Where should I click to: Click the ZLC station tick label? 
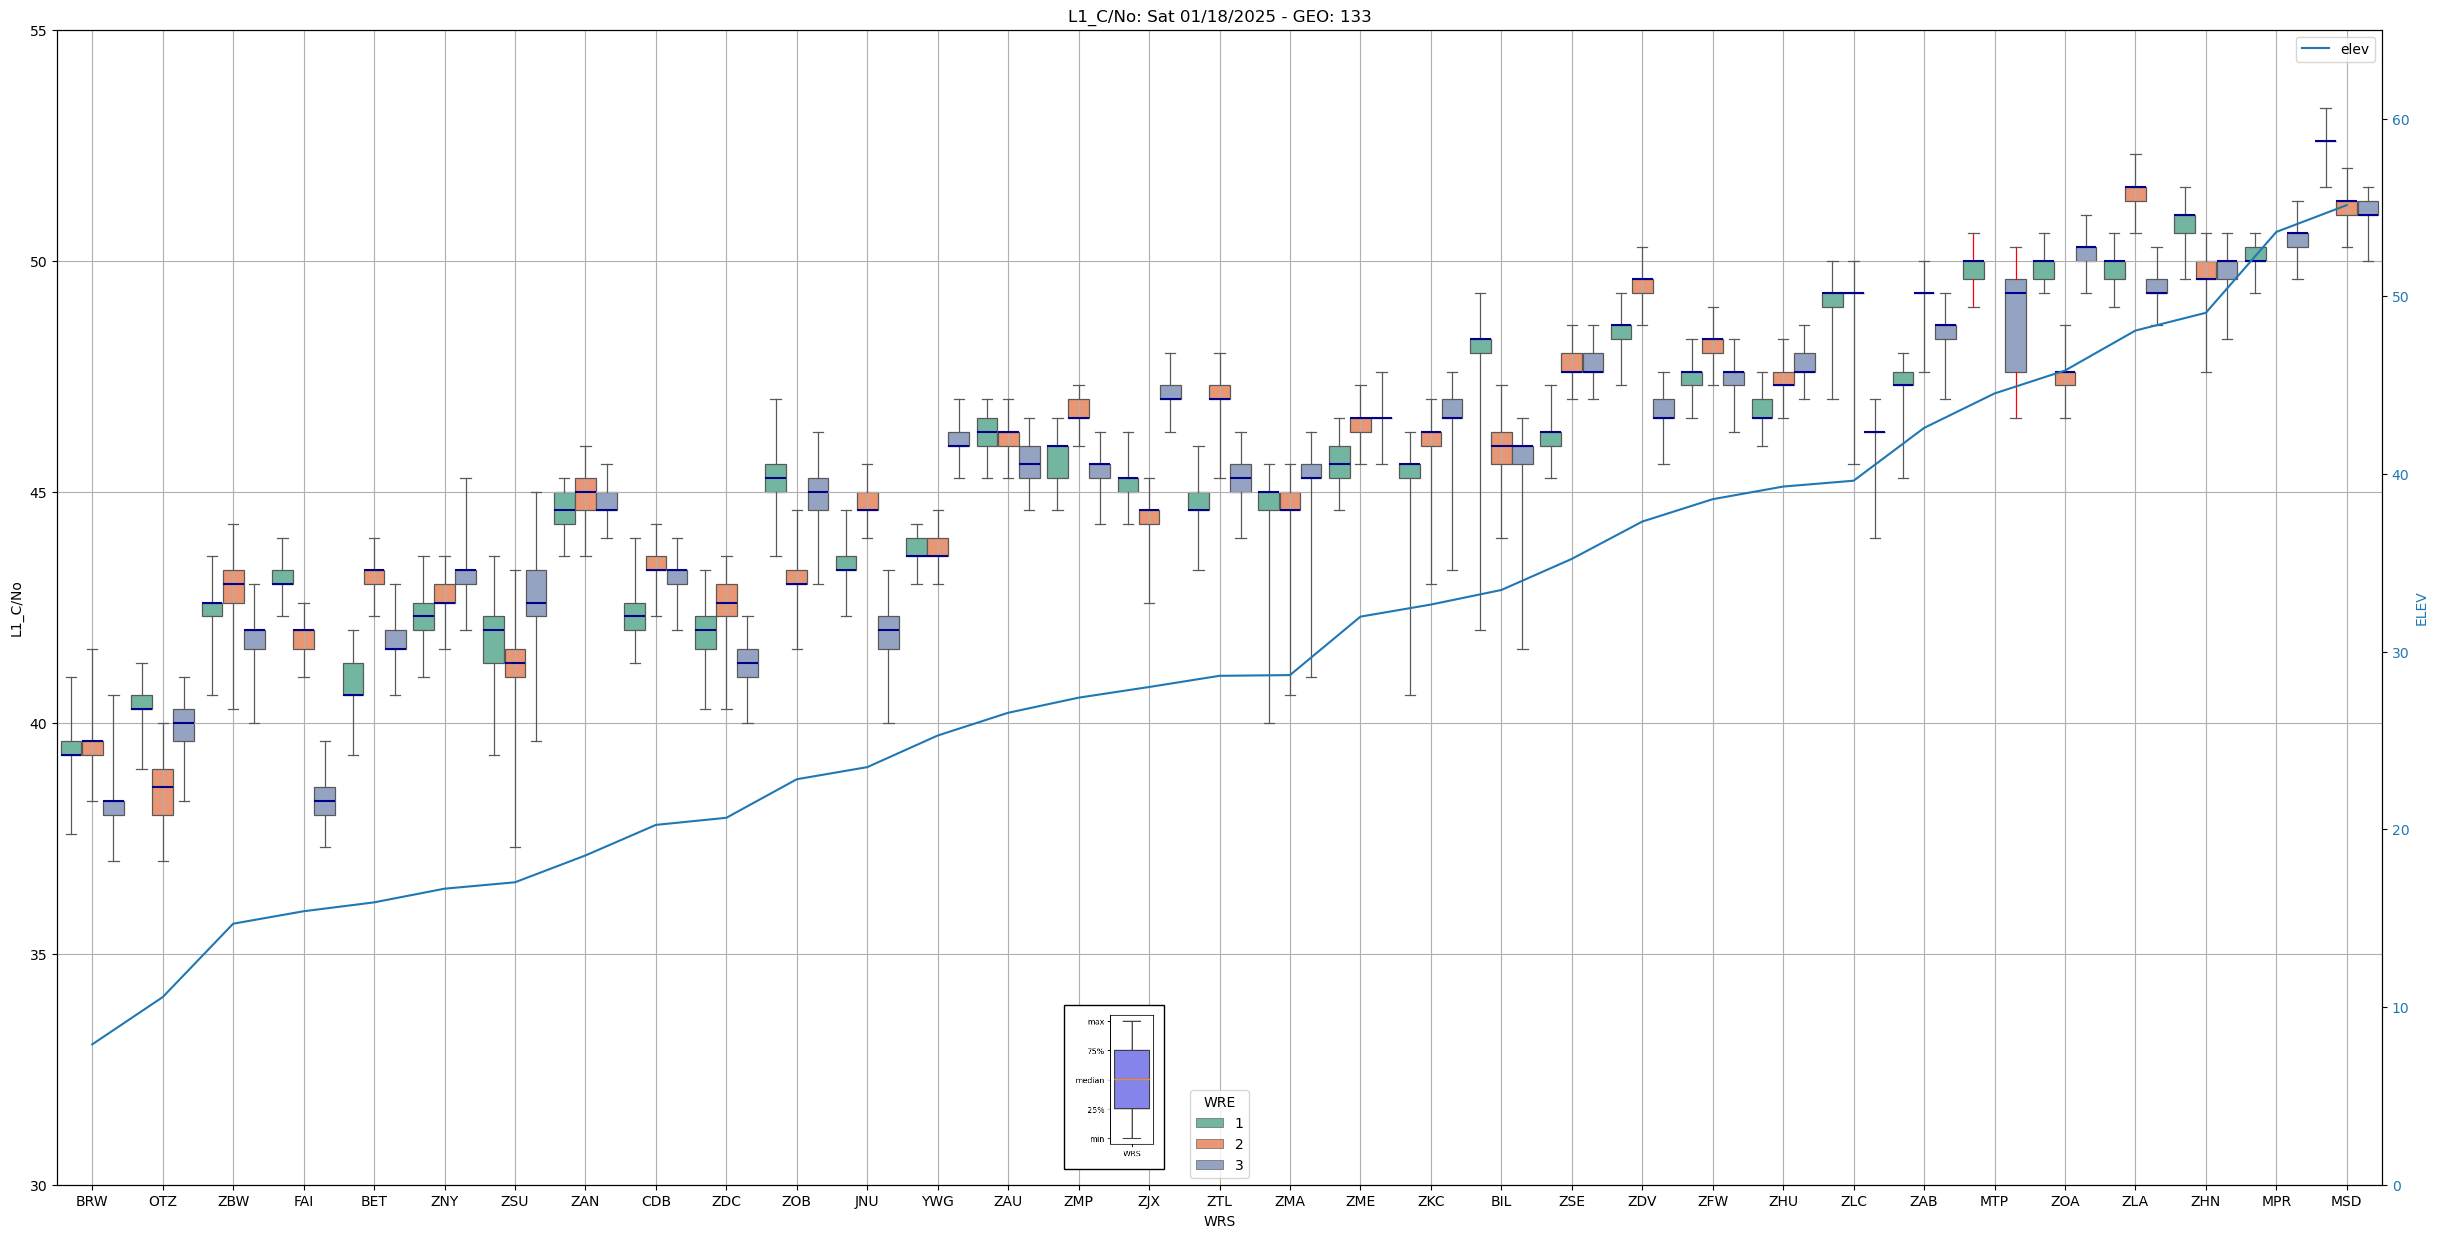tap(1853, 1201)
